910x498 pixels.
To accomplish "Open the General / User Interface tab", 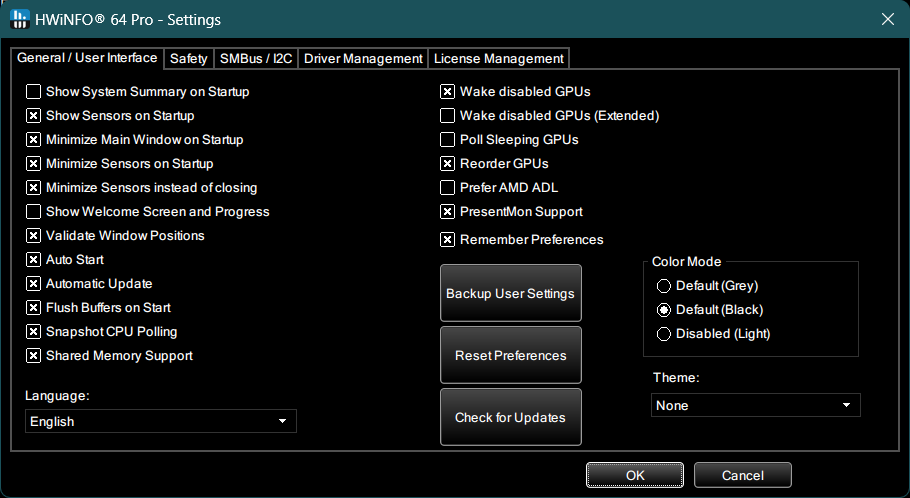I will 87,57.
